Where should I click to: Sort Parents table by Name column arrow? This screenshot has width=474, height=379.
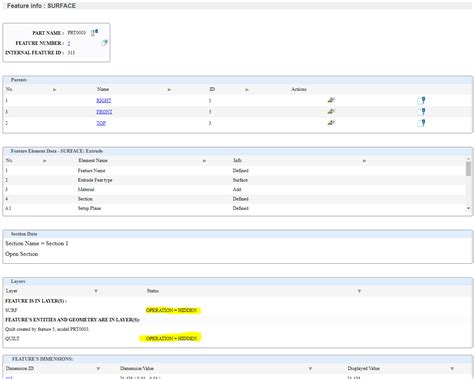coord(169,90)
